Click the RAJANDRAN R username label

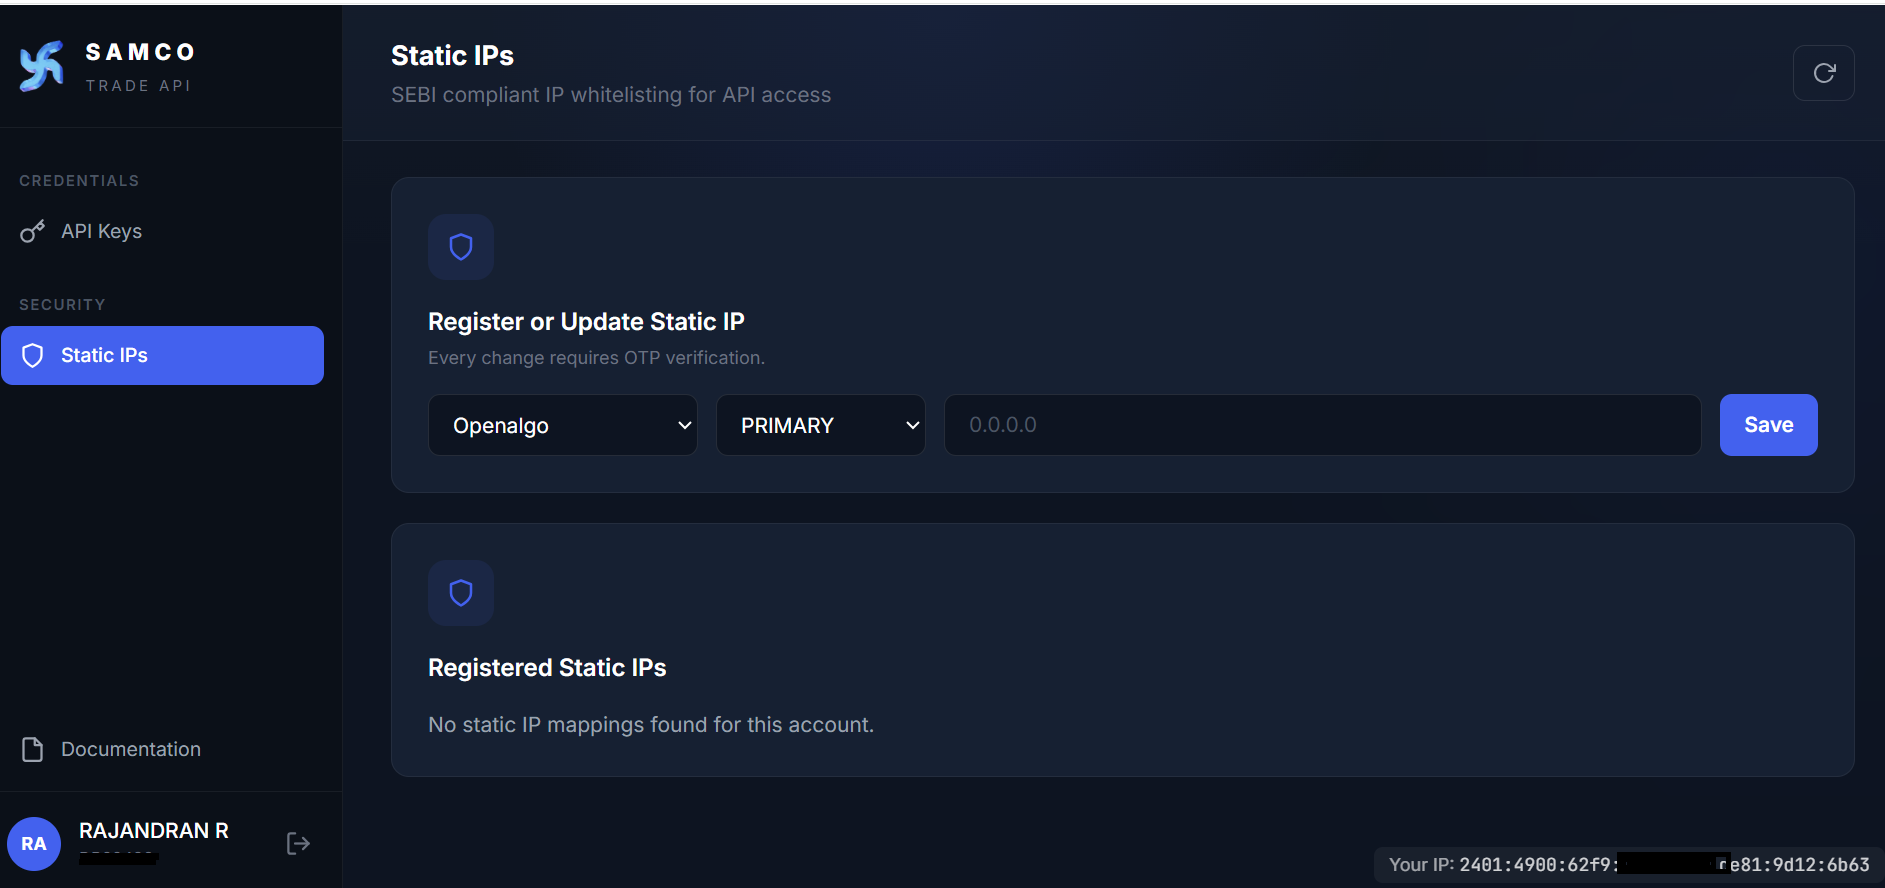click(x=154, y=831)
